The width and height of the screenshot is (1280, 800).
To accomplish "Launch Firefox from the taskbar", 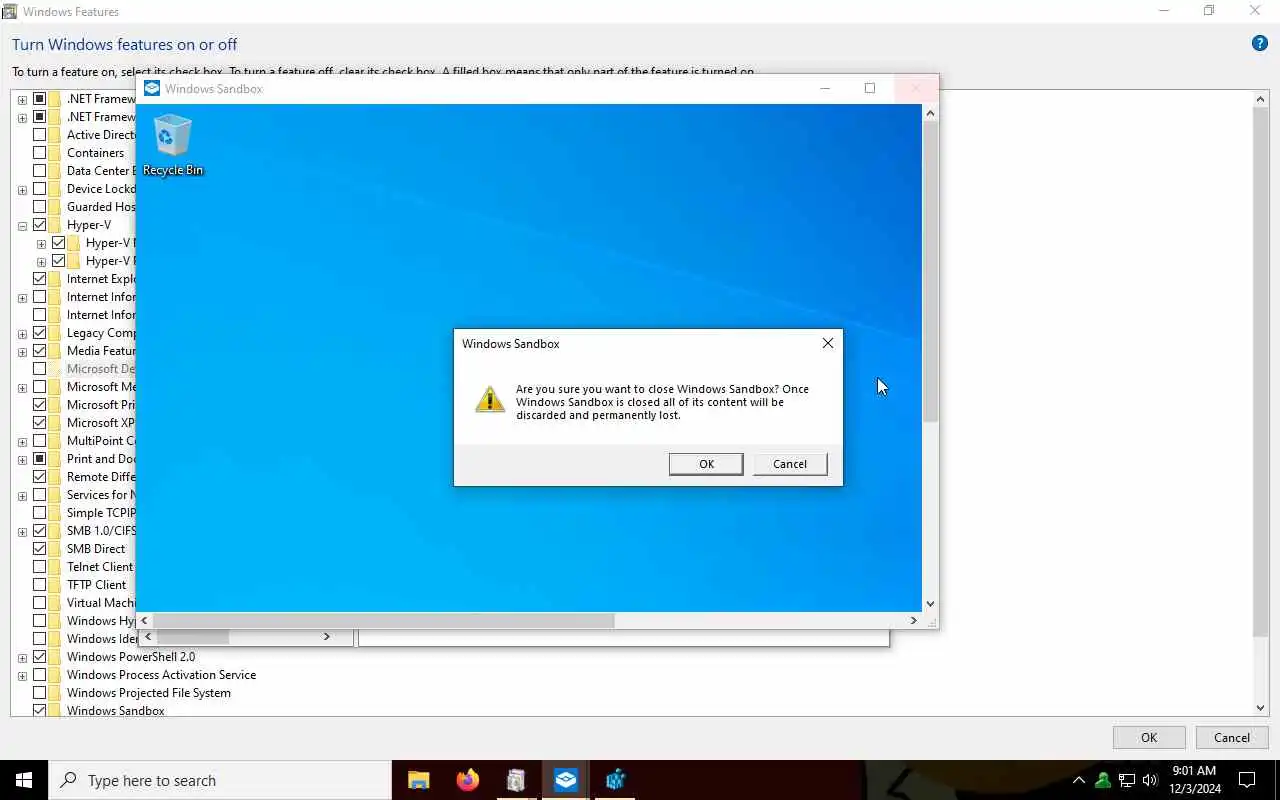I will pos(467,780).
